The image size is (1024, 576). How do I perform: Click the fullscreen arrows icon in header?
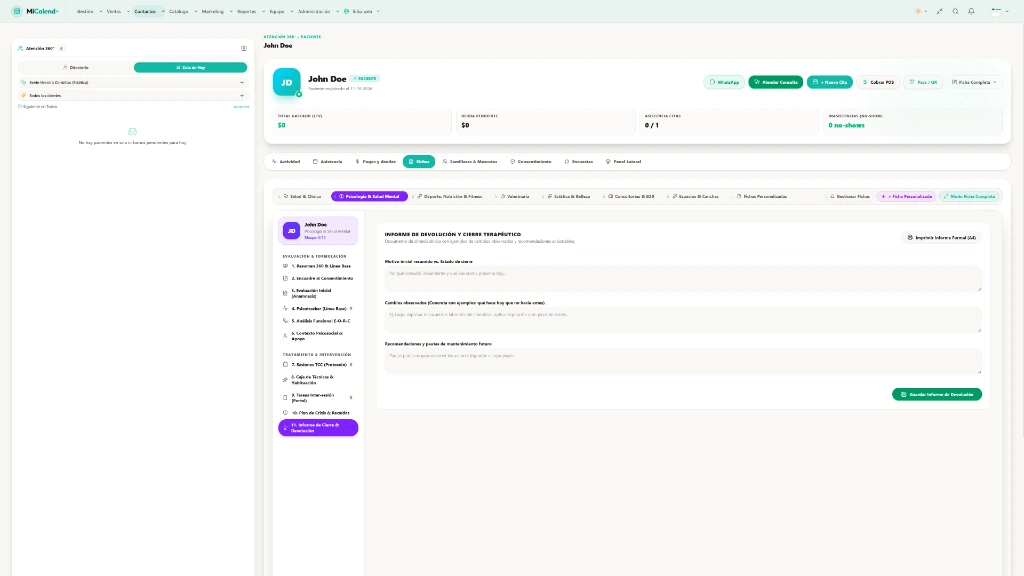click(x=940, y=11)
